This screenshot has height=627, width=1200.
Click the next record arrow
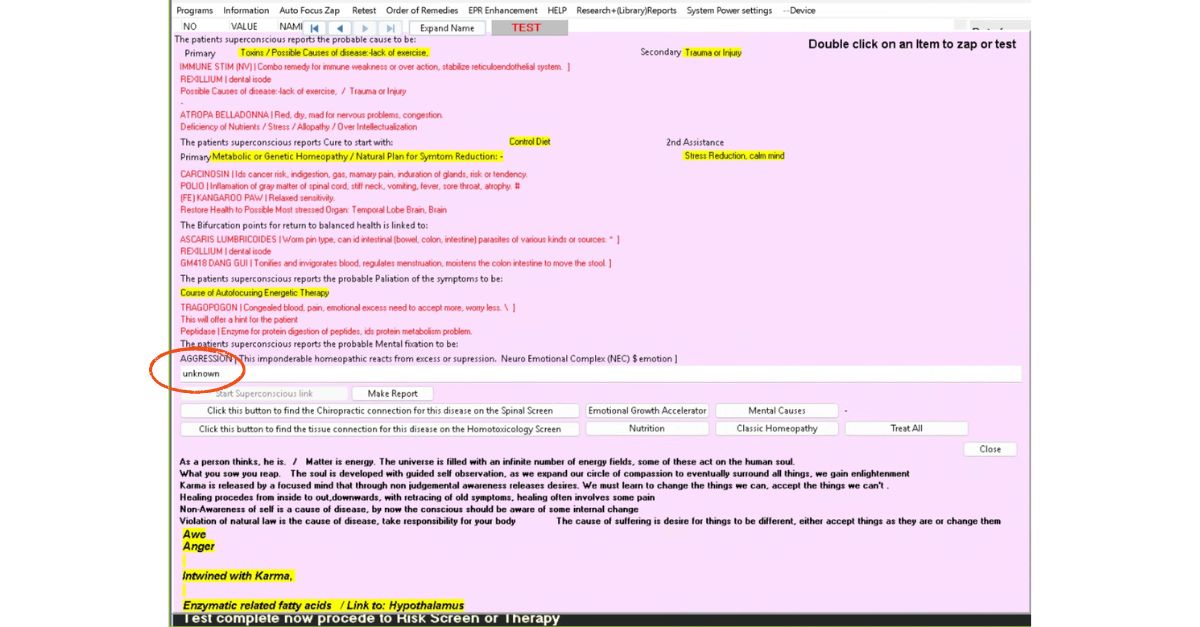coord(366,28)
